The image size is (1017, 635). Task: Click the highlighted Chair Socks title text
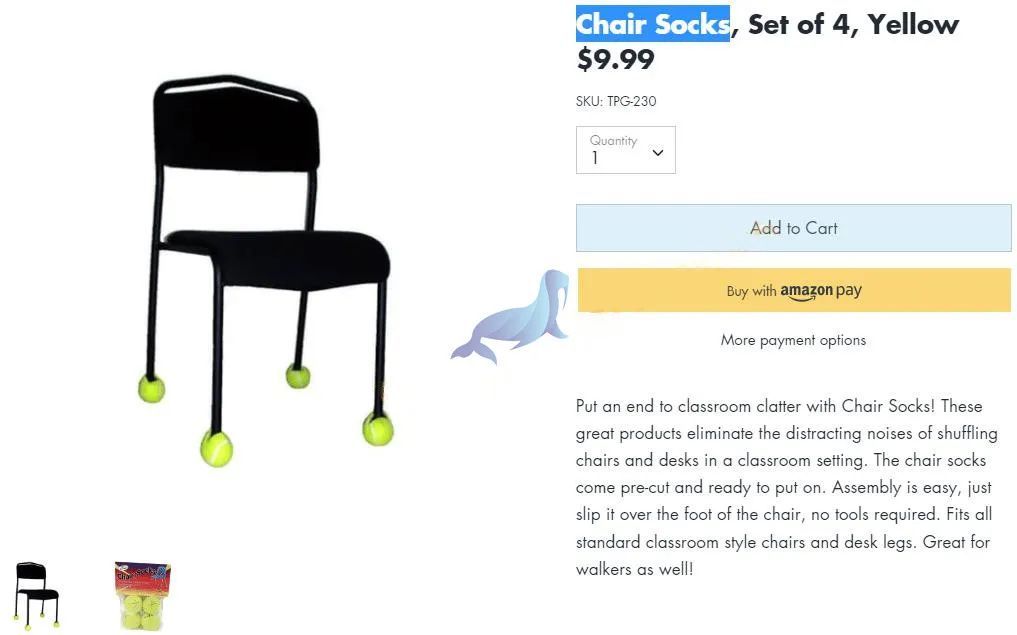pos(652,24)
